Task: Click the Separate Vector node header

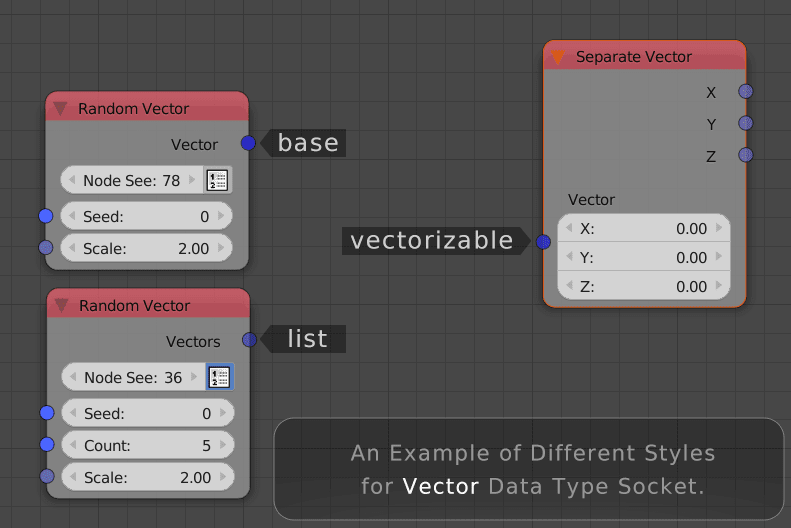Action: 645,56
